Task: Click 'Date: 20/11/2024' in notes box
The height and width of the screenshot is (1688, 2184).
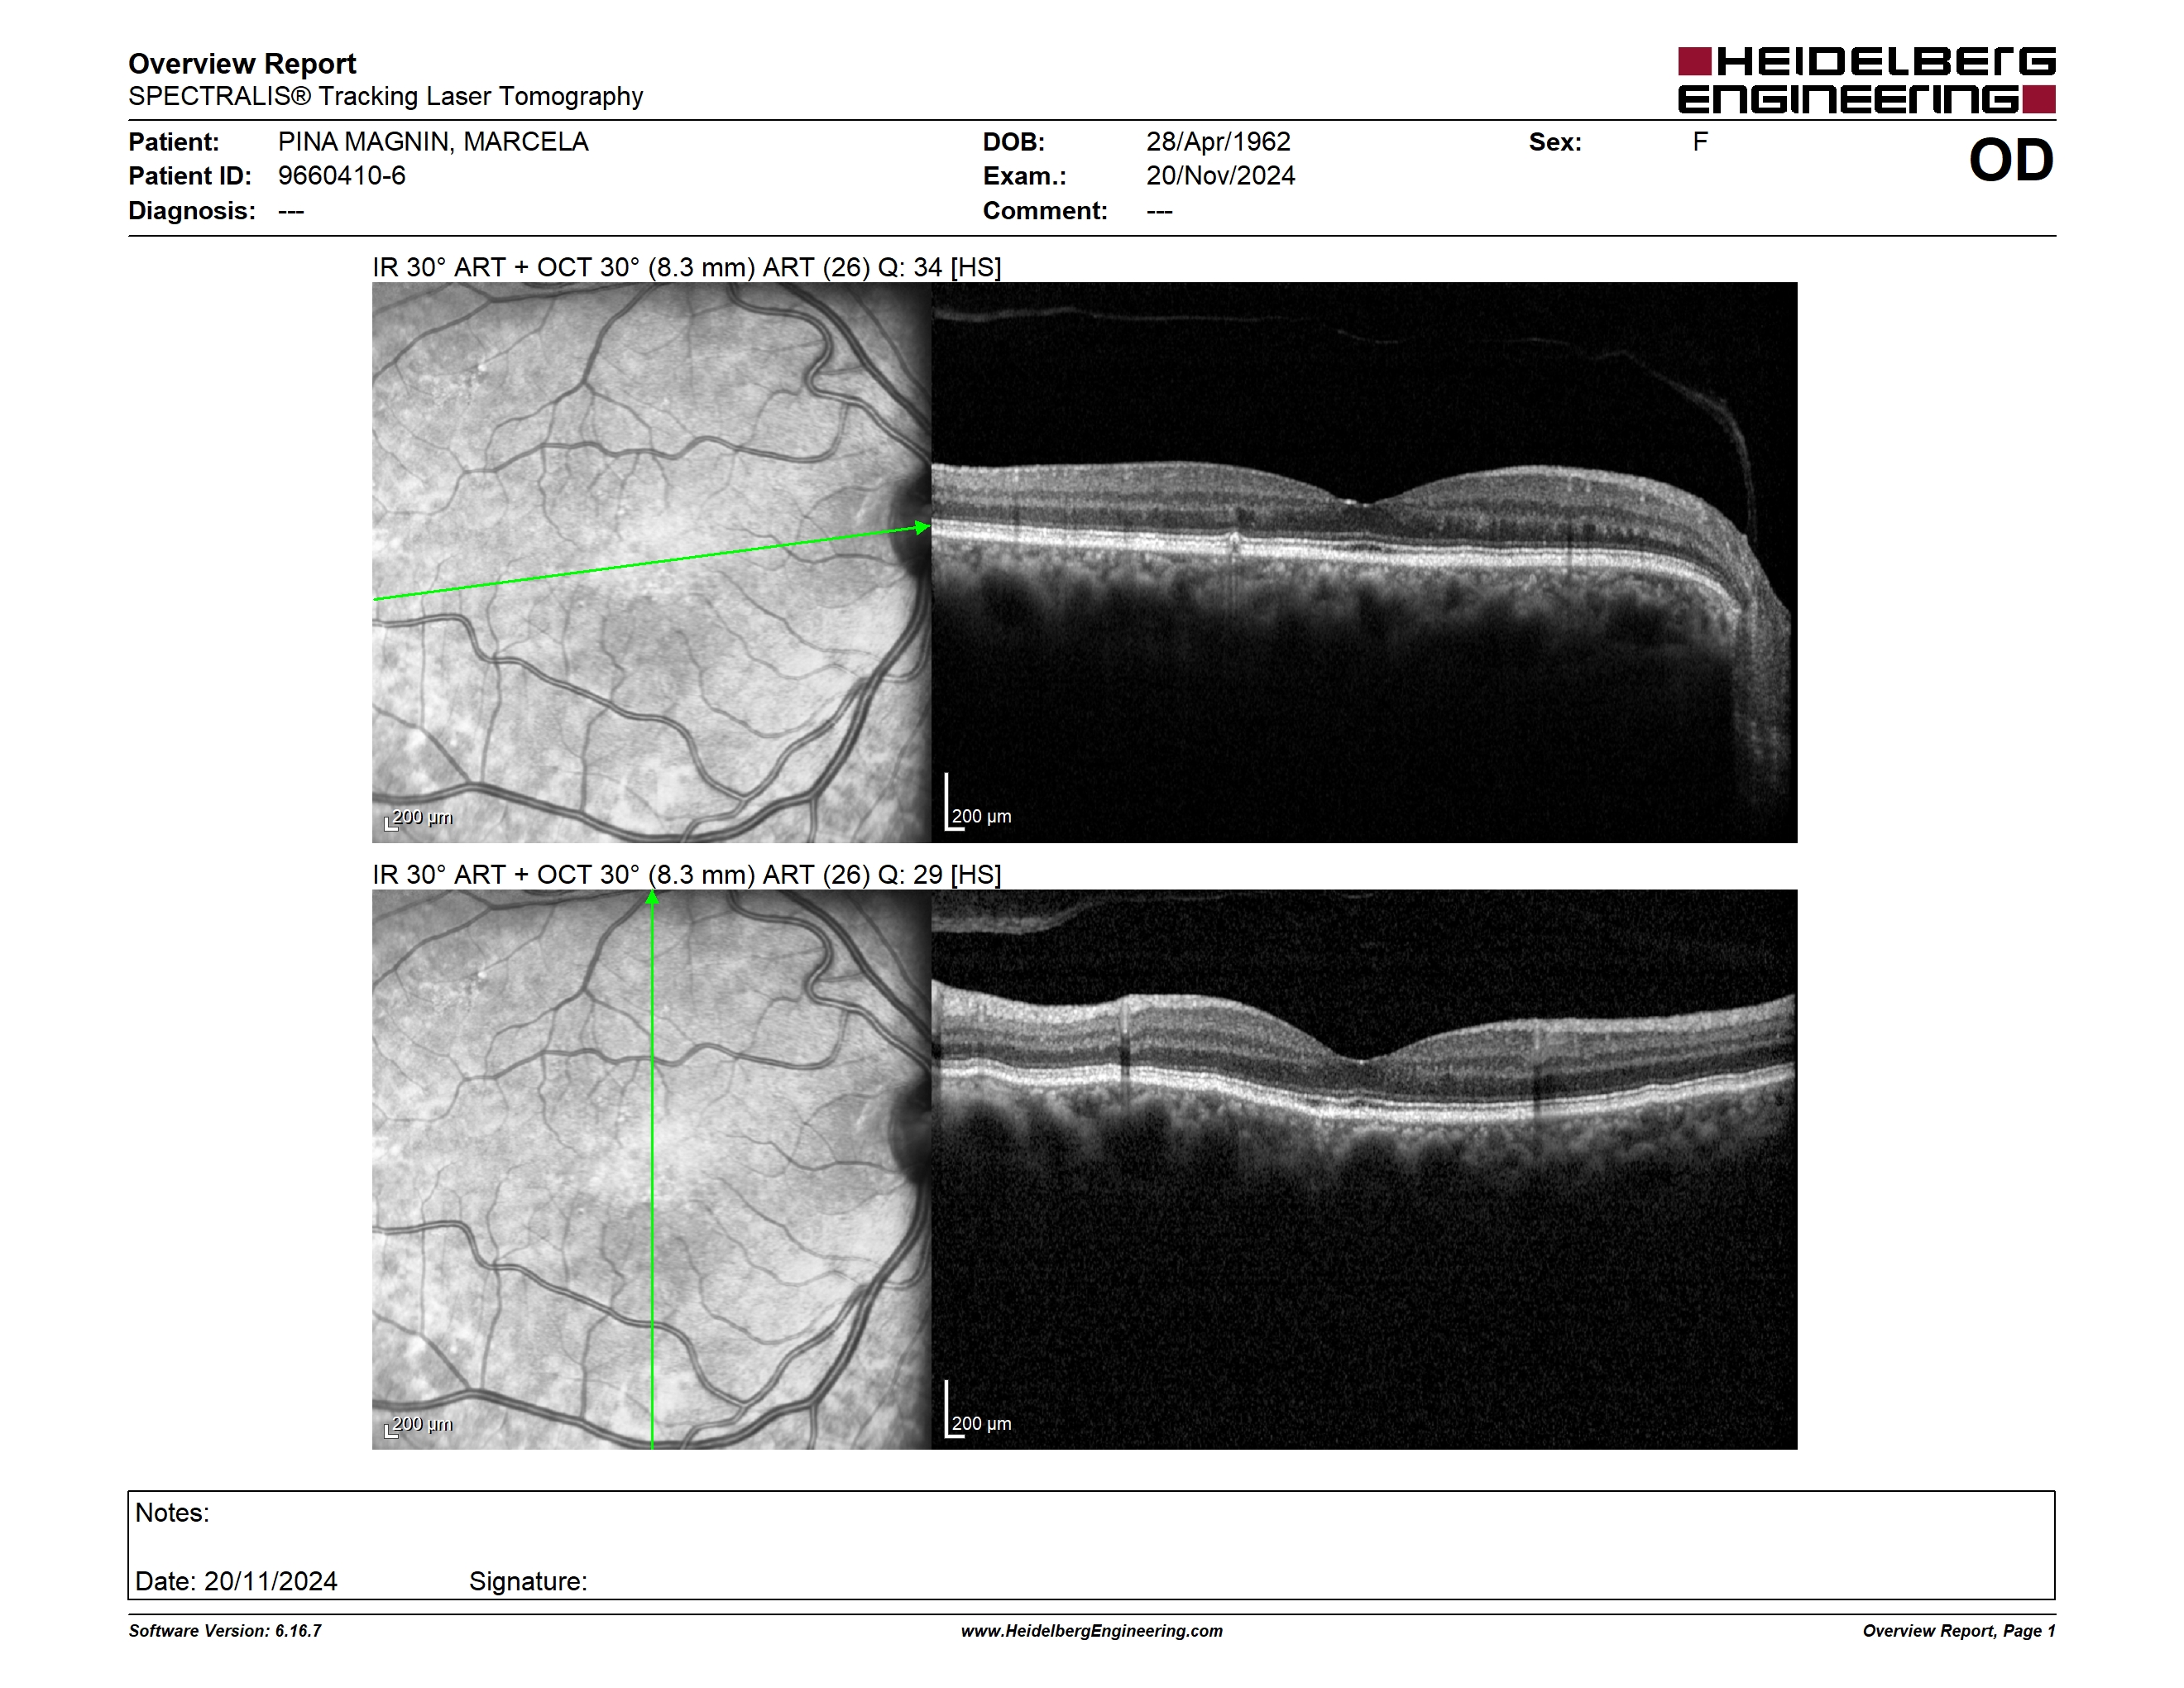Action: point(236,1581)
